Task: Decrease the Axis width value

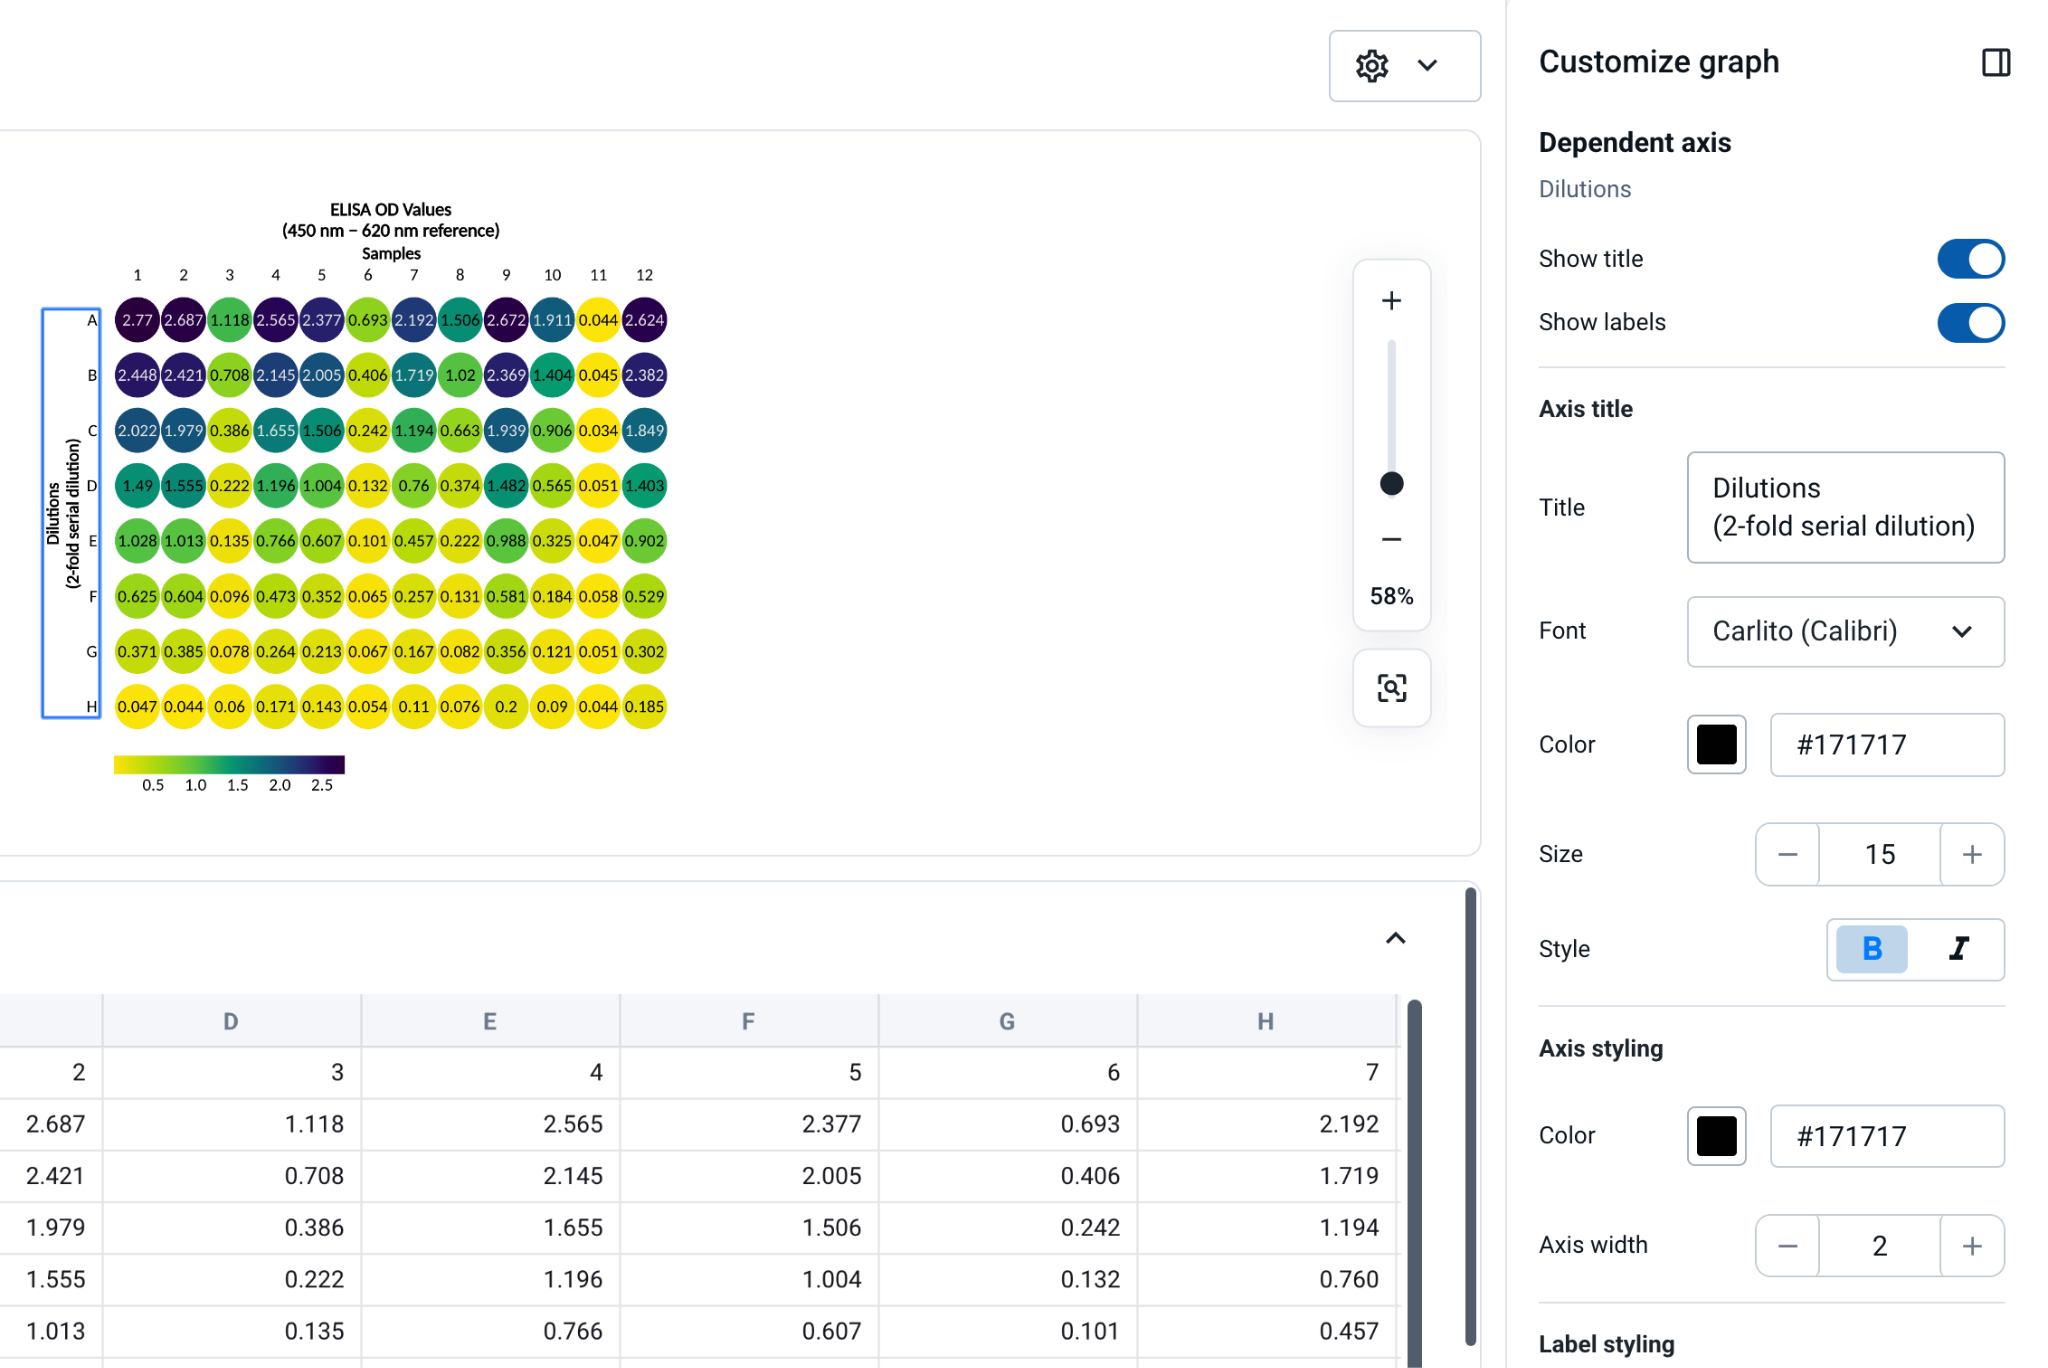Action: click(x=1788, y=1246)
